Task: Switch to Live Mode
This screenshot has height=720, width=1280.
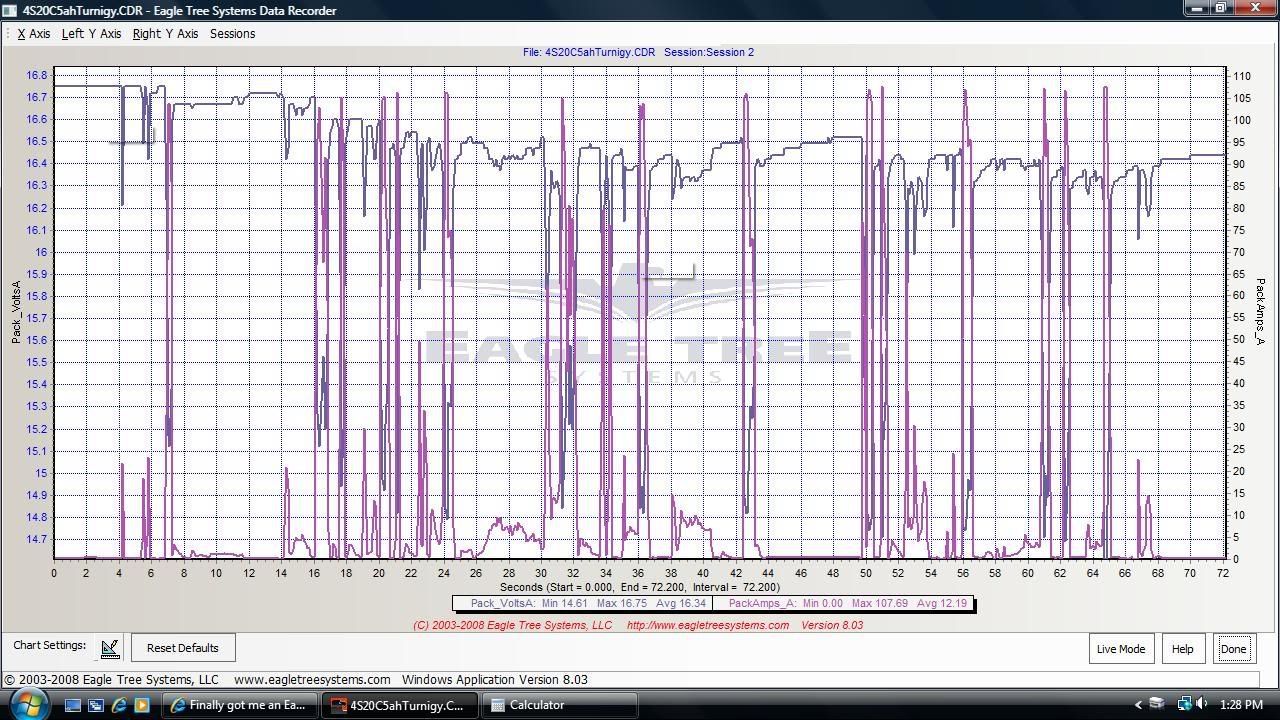Action: (x=1120, y=648)
